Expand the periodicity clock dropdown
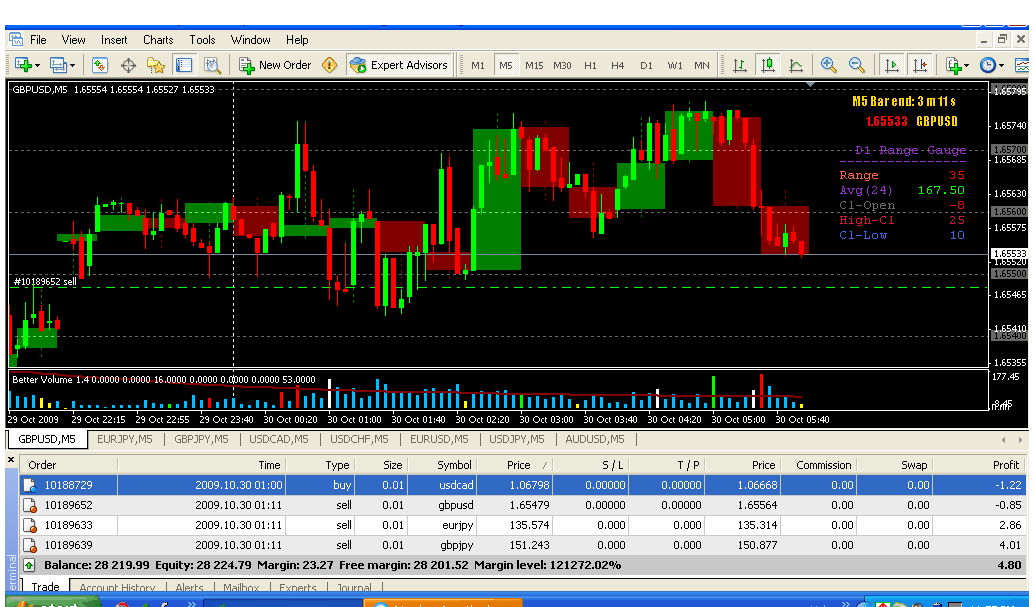The width and height of the screenshot is (1034, 607). click(1001, 66)
